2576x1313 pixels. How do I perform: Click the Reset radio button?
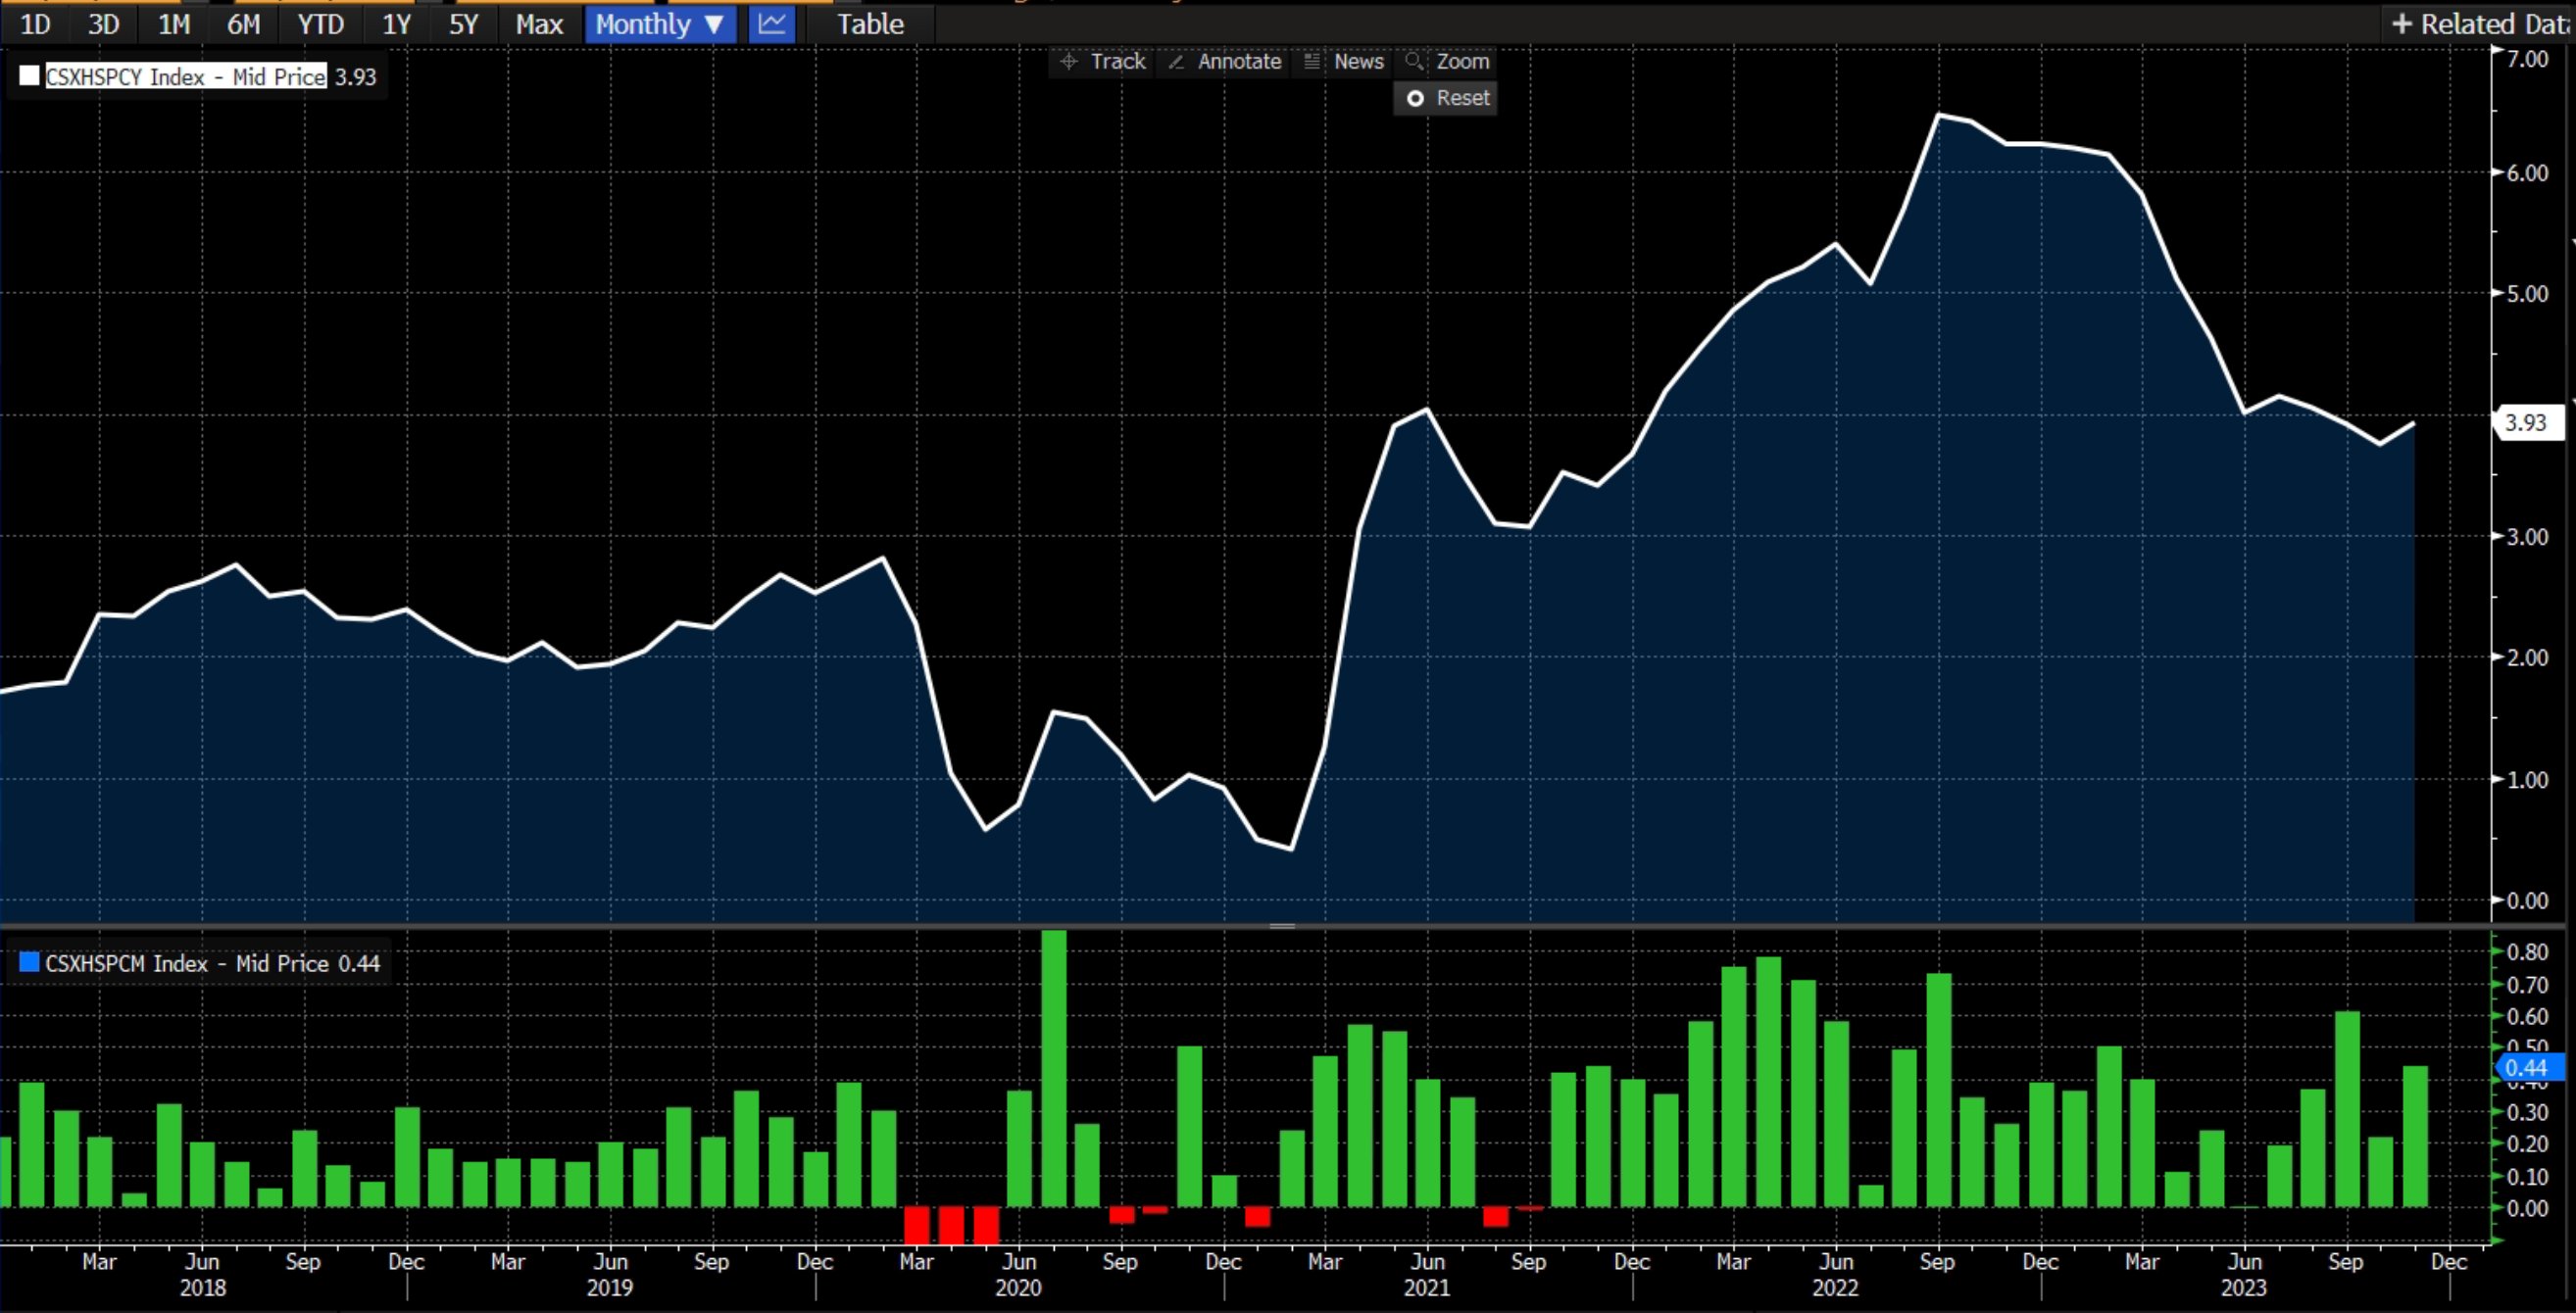[1415, 98]
